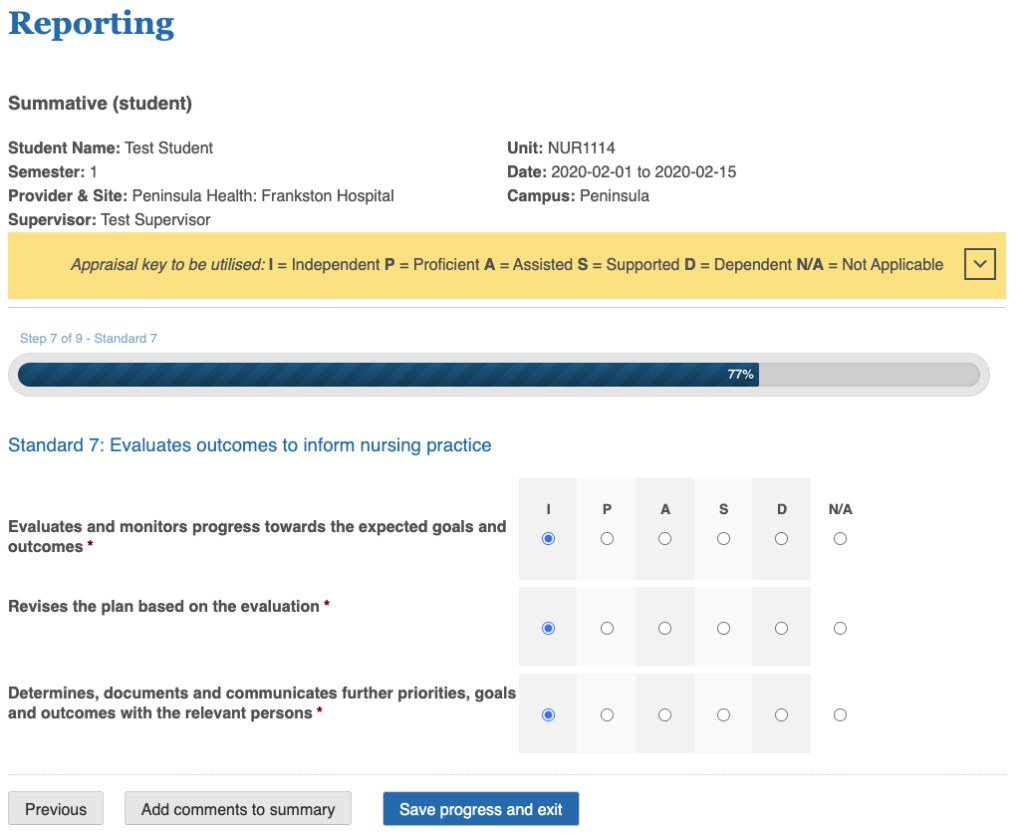Image resolution: width=1024 pixels, height=833 pixels.
Task: Select Assisted for Determines, documents and communicates
Action: coord(665,715)
